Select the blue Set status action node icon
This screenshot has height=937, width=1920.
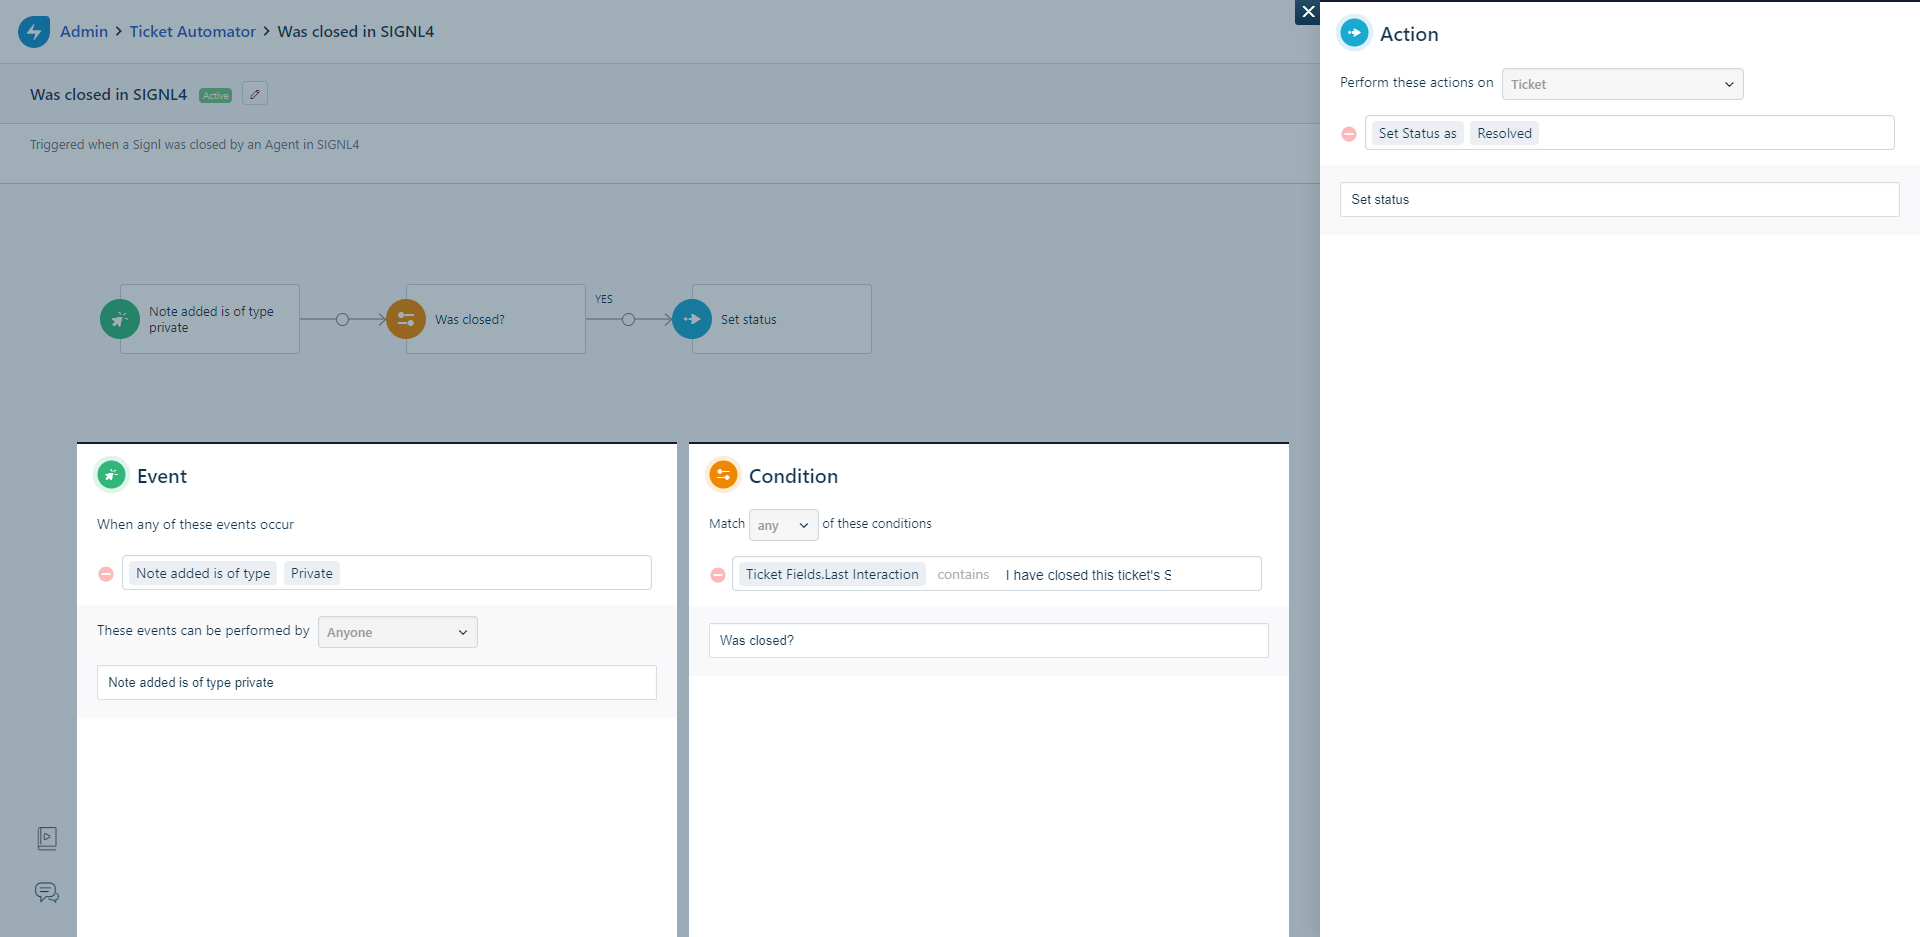coord(692,320)
